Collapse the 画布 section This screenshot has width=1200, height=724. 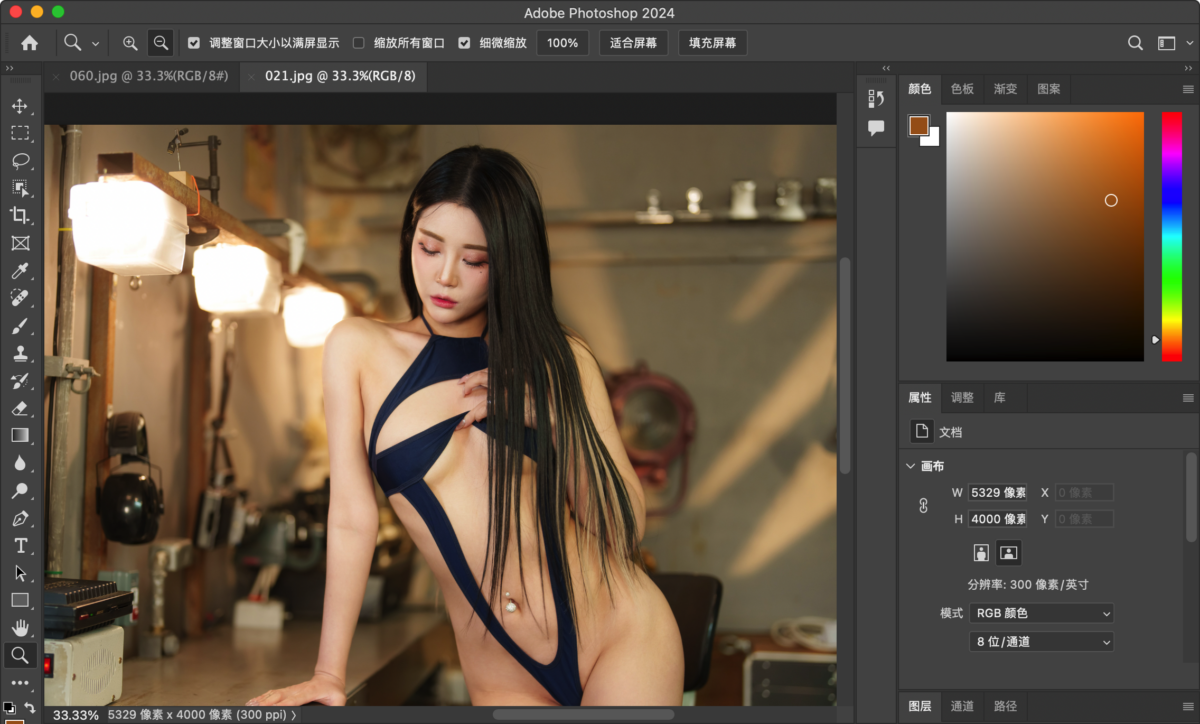point(910,466)
